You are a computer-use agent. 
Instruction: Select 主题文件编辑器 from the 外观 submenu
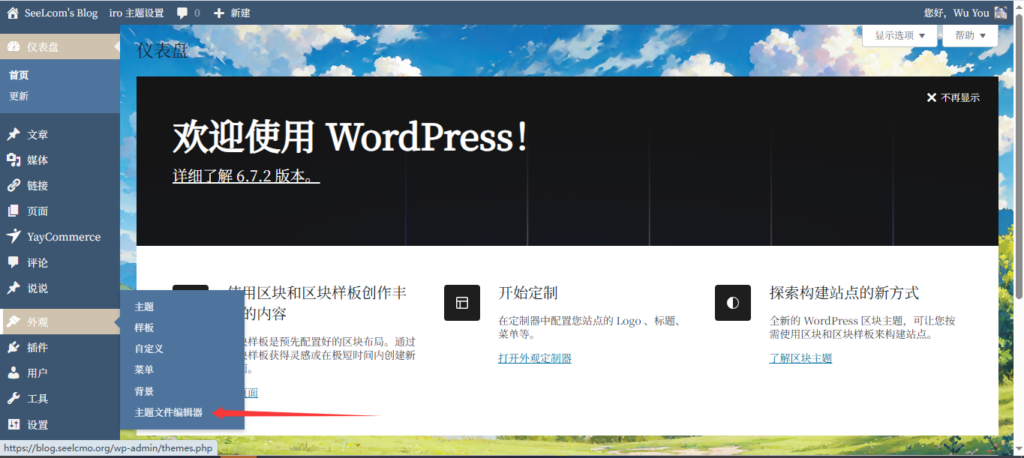(x=169, y=413)
